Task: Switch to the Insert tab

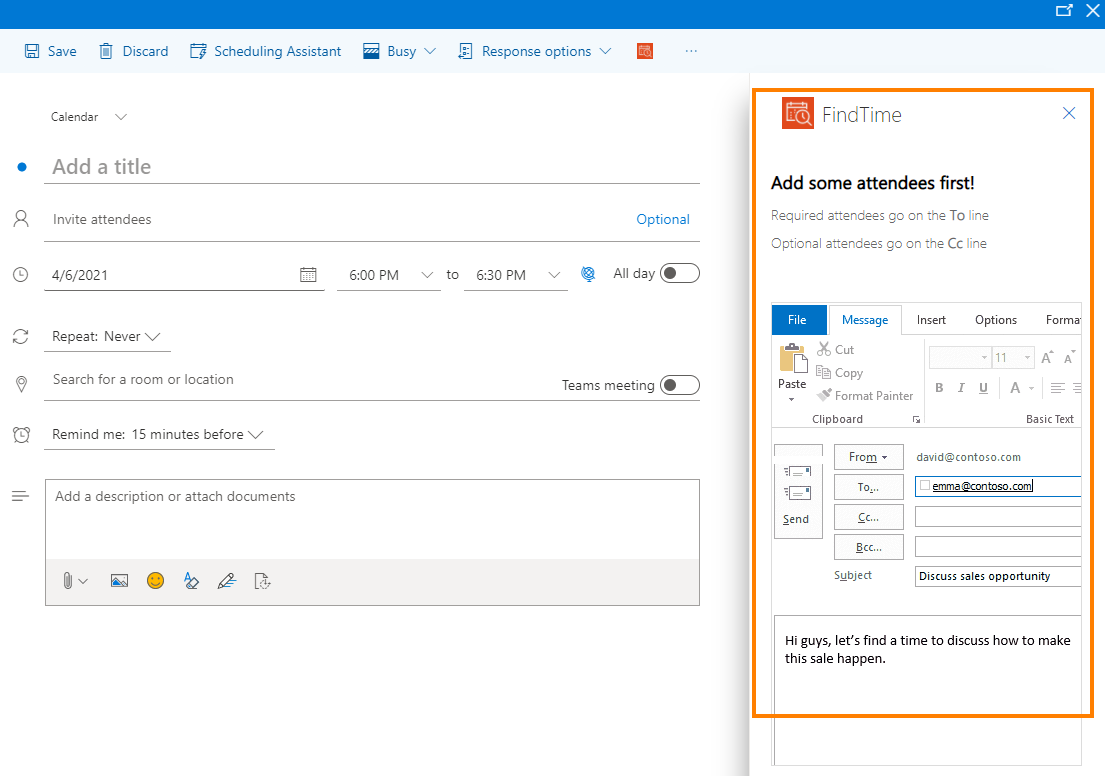Action: click(931, 319)
